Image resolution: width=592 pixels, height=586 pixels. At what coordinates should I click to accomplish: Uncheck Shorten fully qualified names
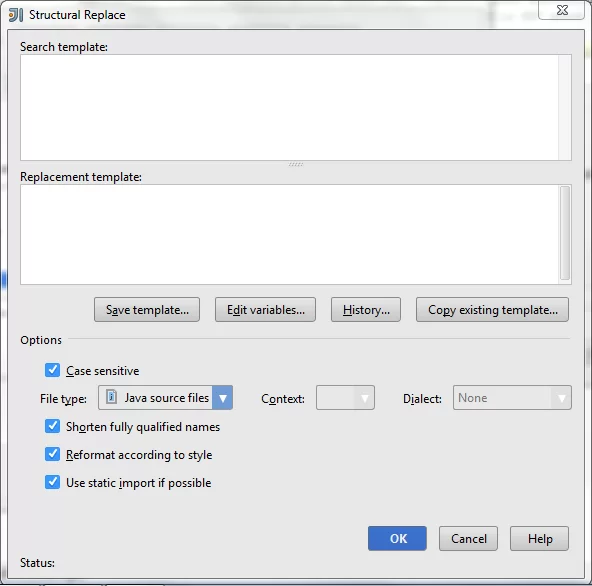tap(52, 426)
